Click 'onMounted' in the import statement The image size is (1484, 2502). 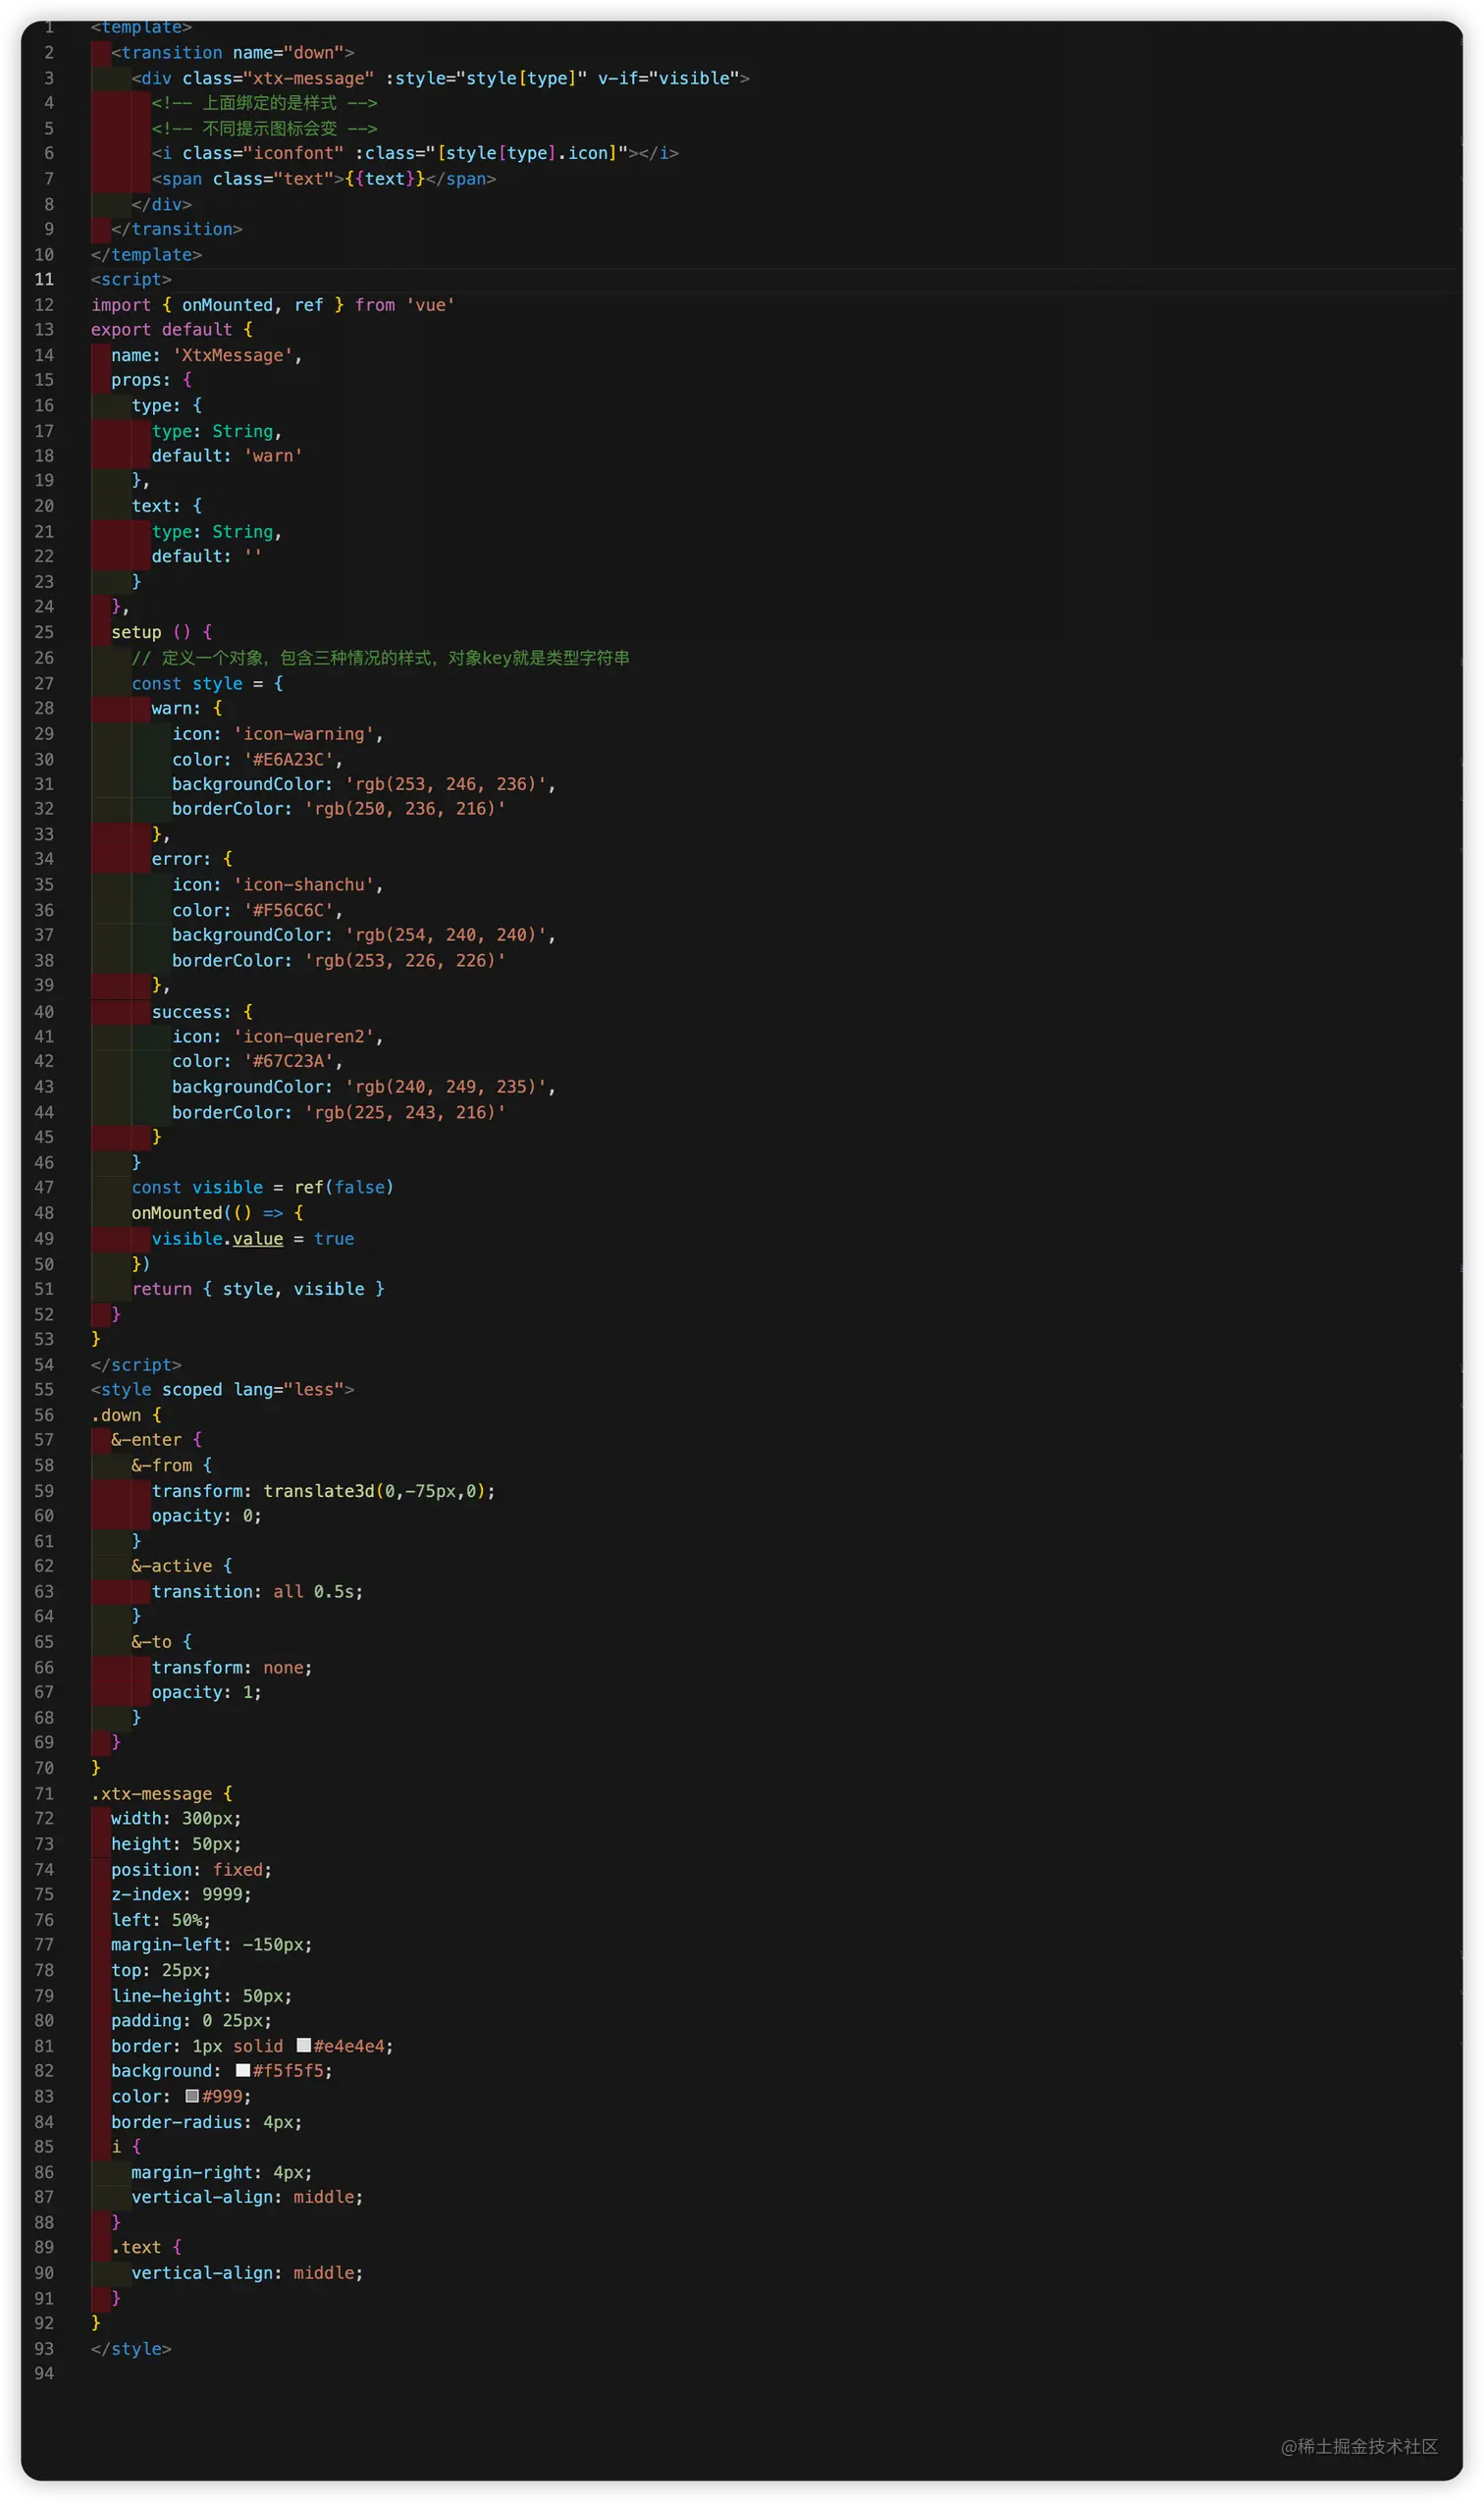pos(227,305)
